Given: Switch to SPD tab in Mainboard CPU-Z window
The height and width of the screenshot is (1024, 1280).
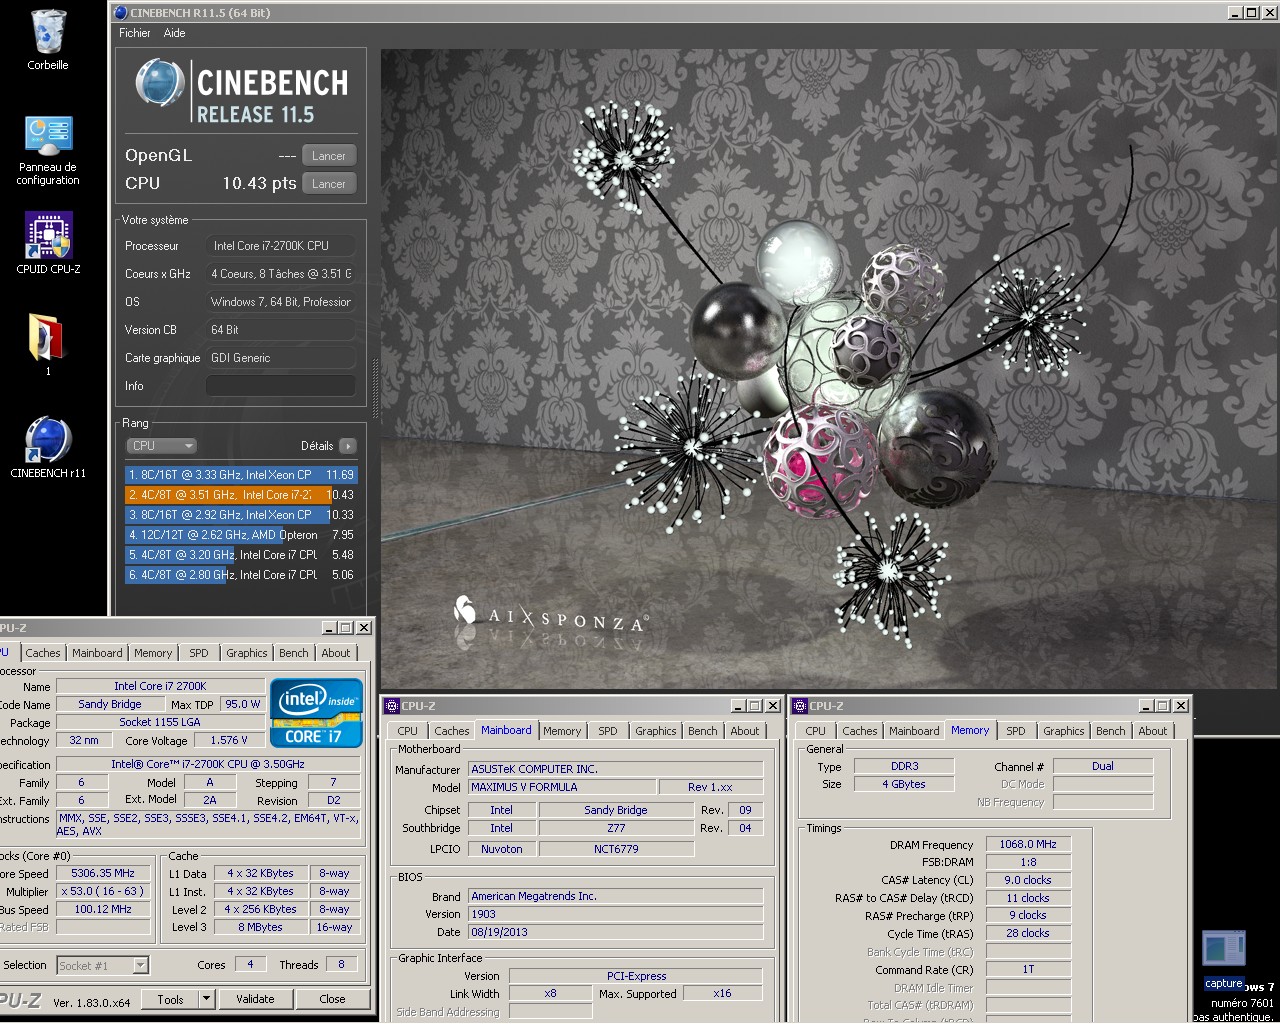Looking at the screenshot, I should click(x=608, y=731).
